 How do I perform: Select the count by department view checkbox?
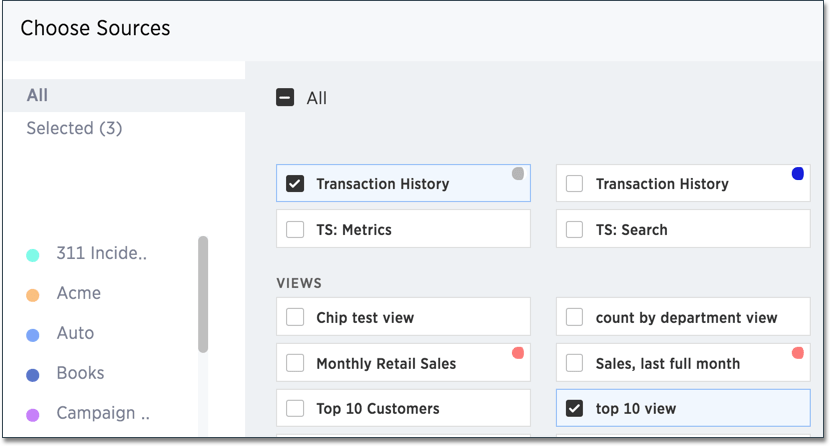click(x=574, y=317)
